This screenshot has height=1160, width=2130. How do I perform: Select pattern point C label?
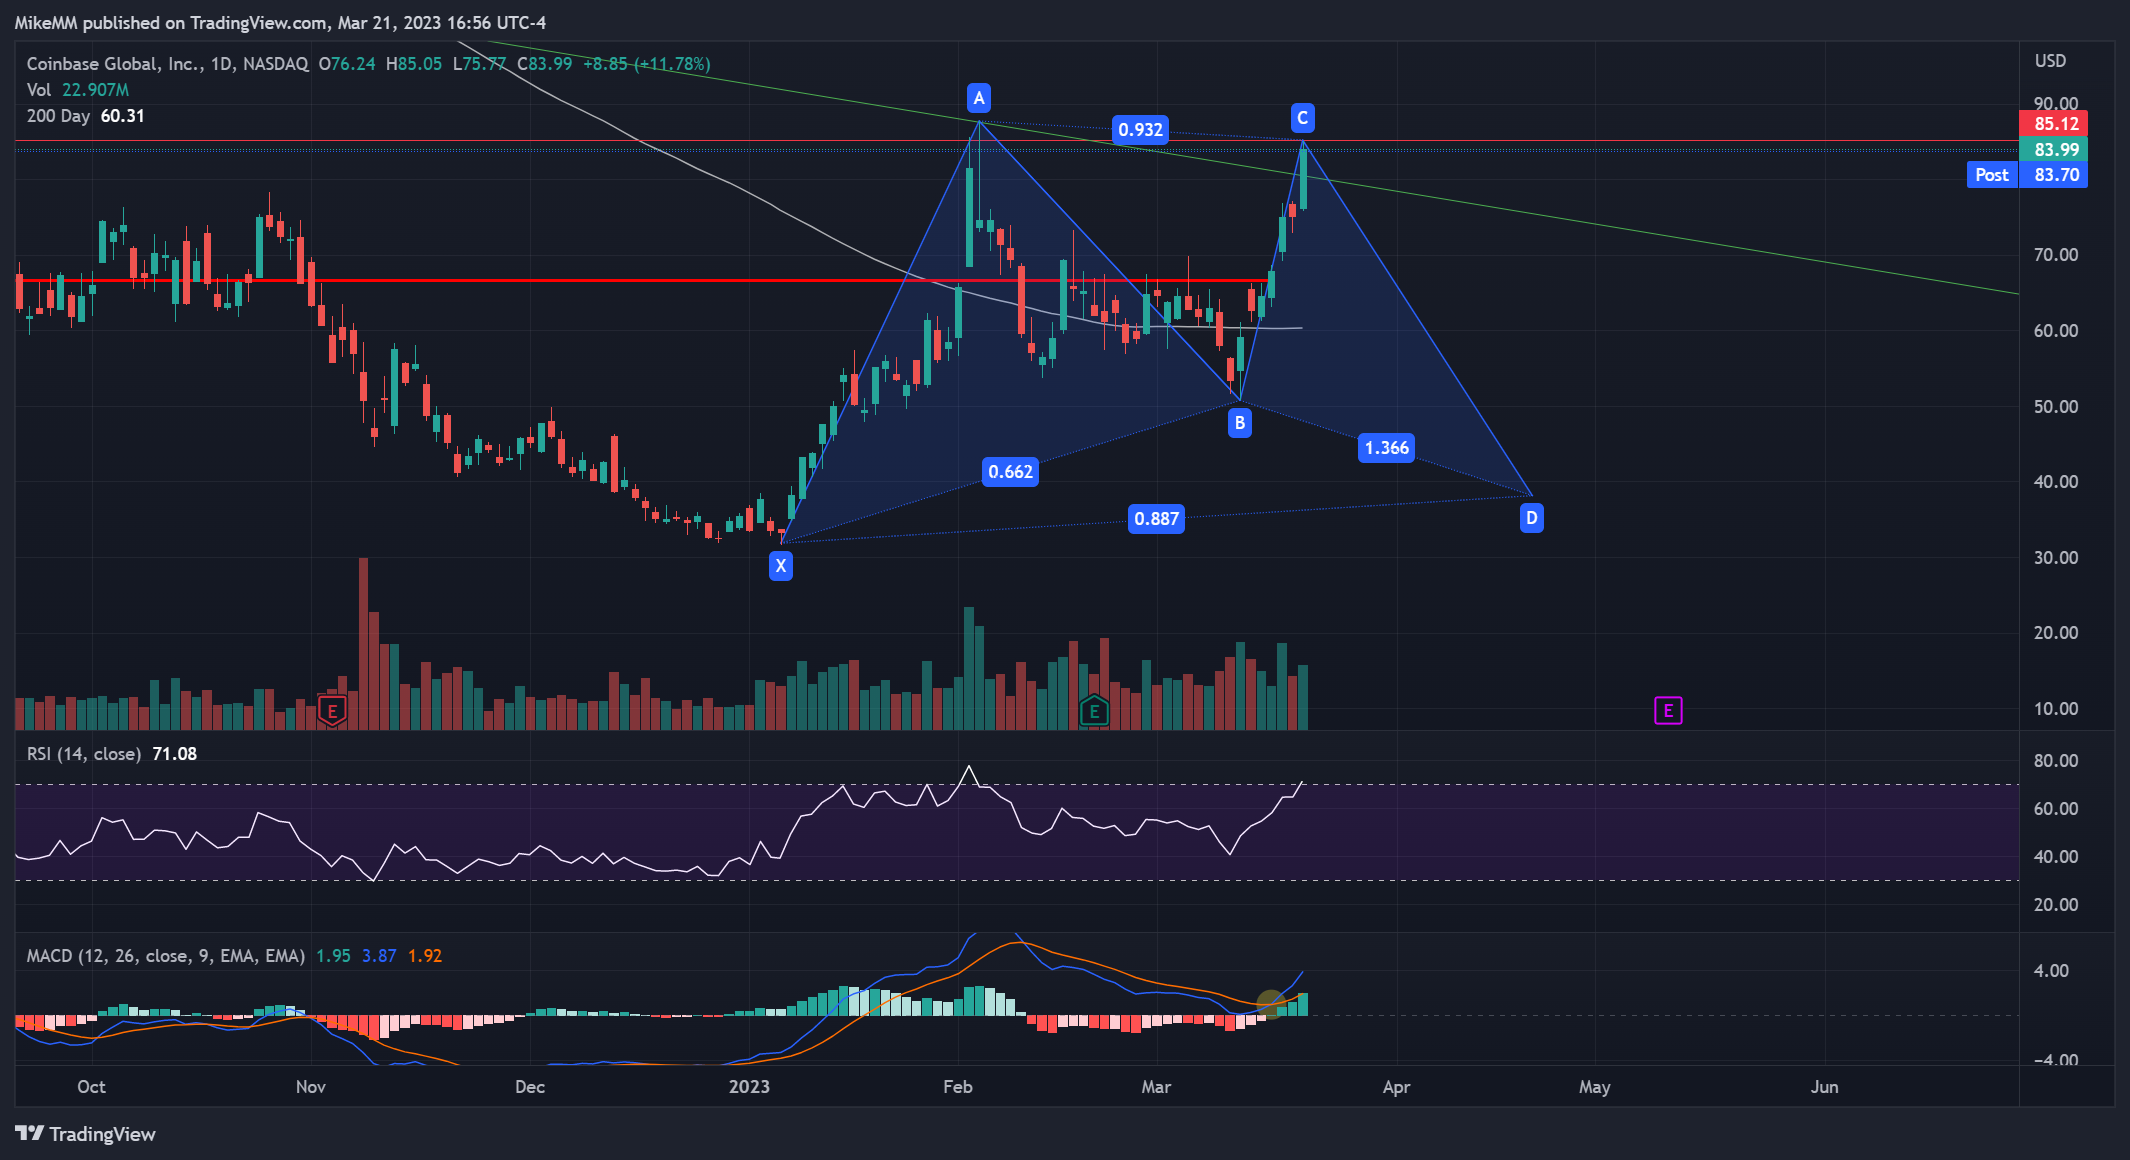1302,118
